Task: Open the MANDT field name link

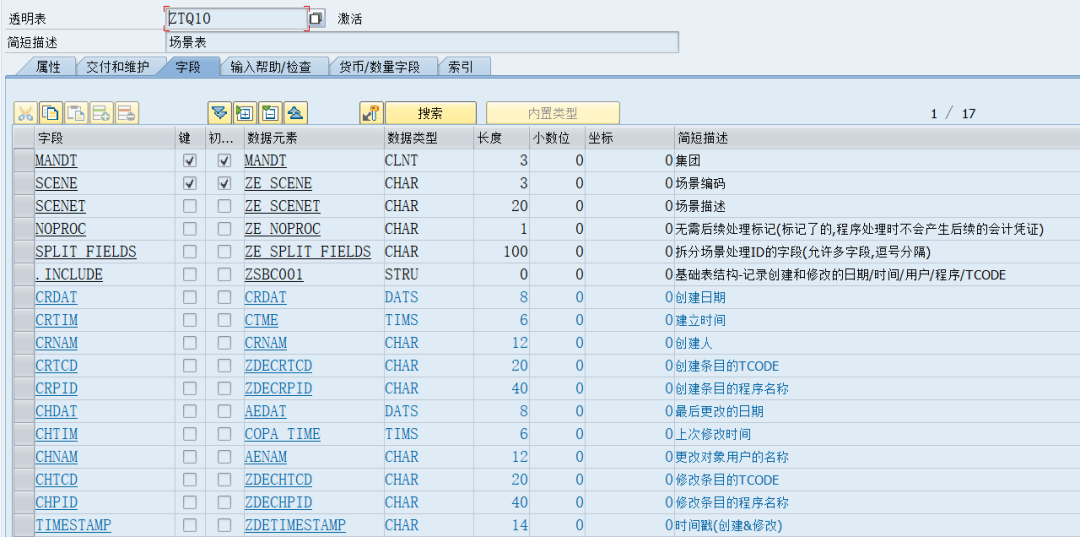Action: point(56,161)
